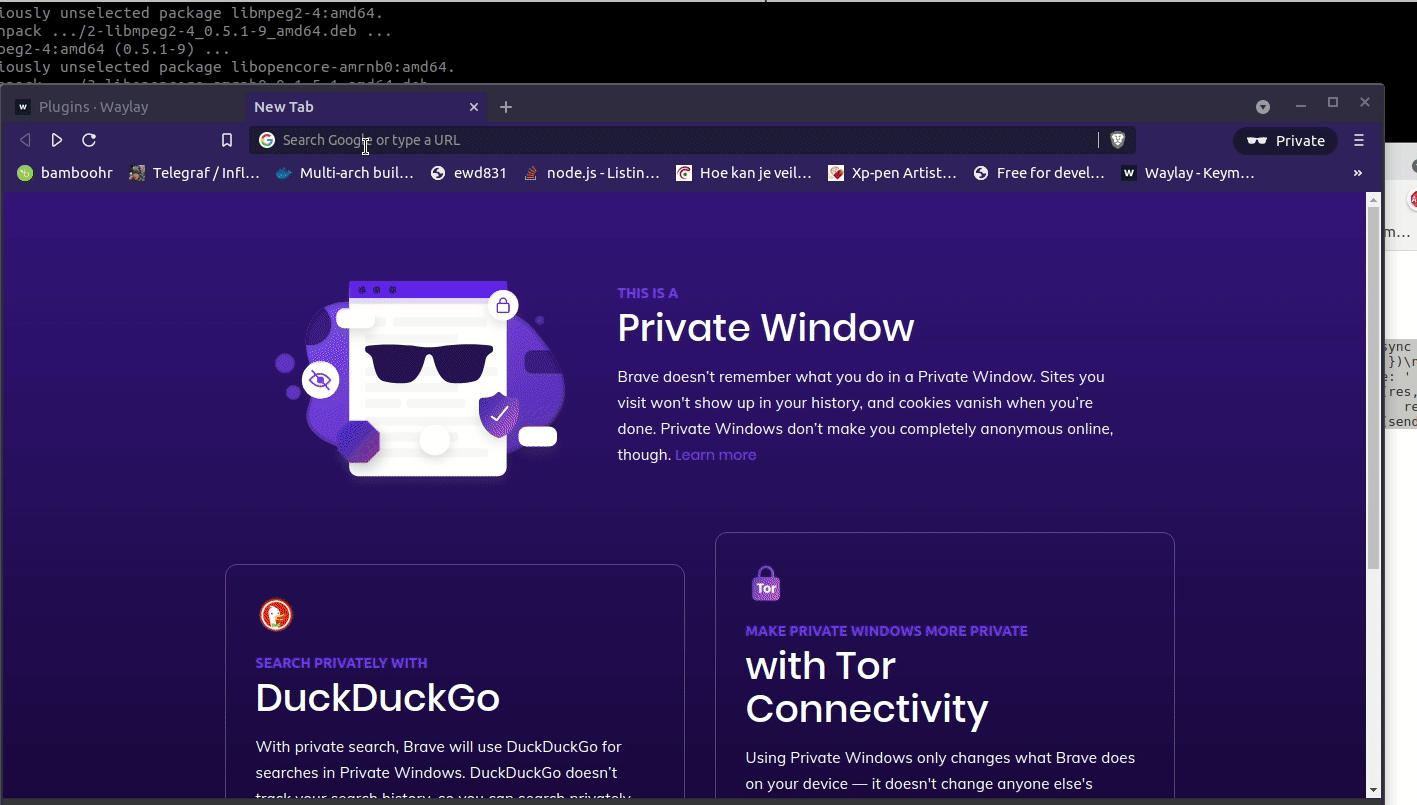The width and height of the screenshot is (1417, 805).
Task: Open the Hoe kan je veil... bookmark
Action: pos(744,173)
